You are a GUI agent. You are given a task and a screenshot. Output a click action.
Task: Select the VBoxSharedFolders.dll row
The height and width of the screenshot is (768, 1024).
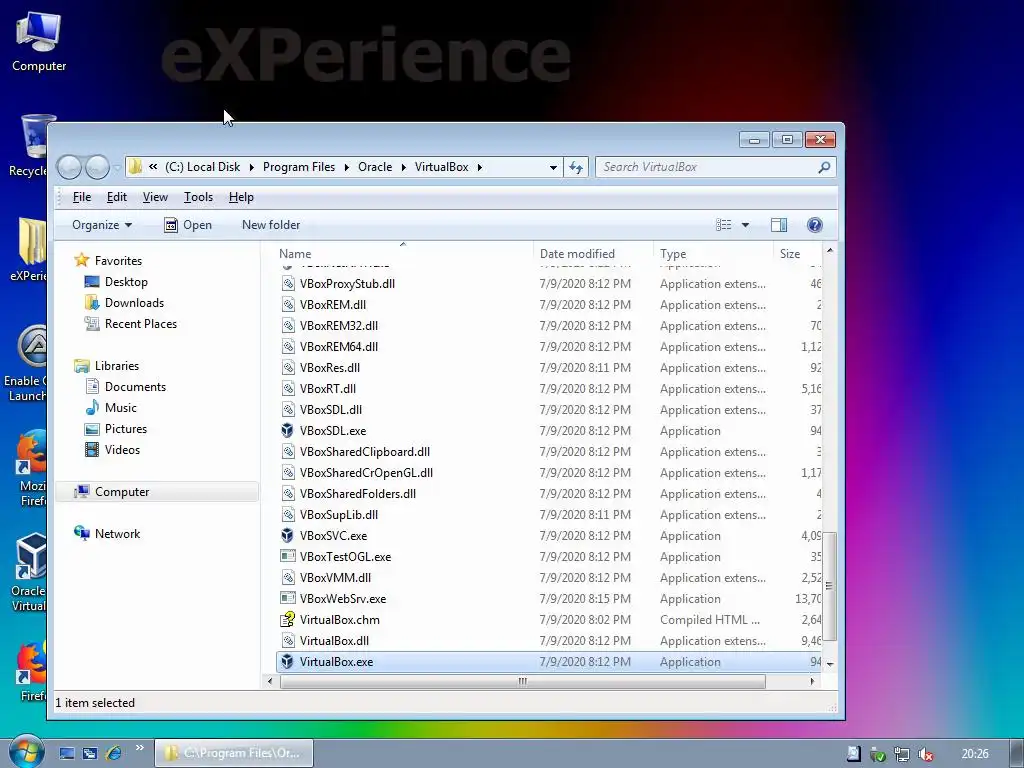coord(549,494)
